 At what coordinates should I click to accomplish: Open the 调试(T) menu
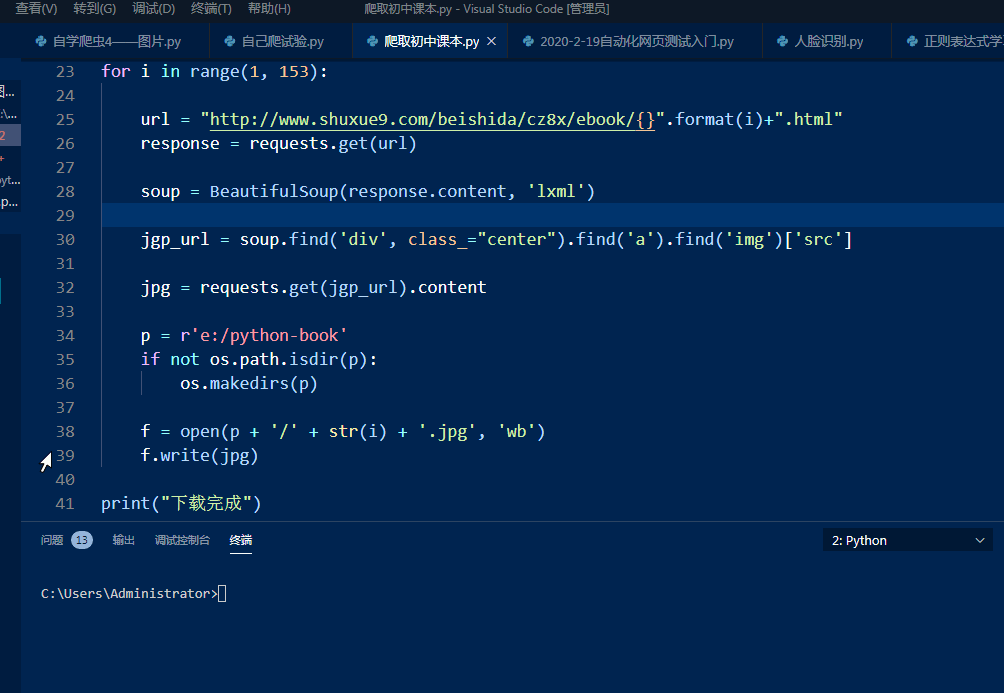(x=152, y=8)
